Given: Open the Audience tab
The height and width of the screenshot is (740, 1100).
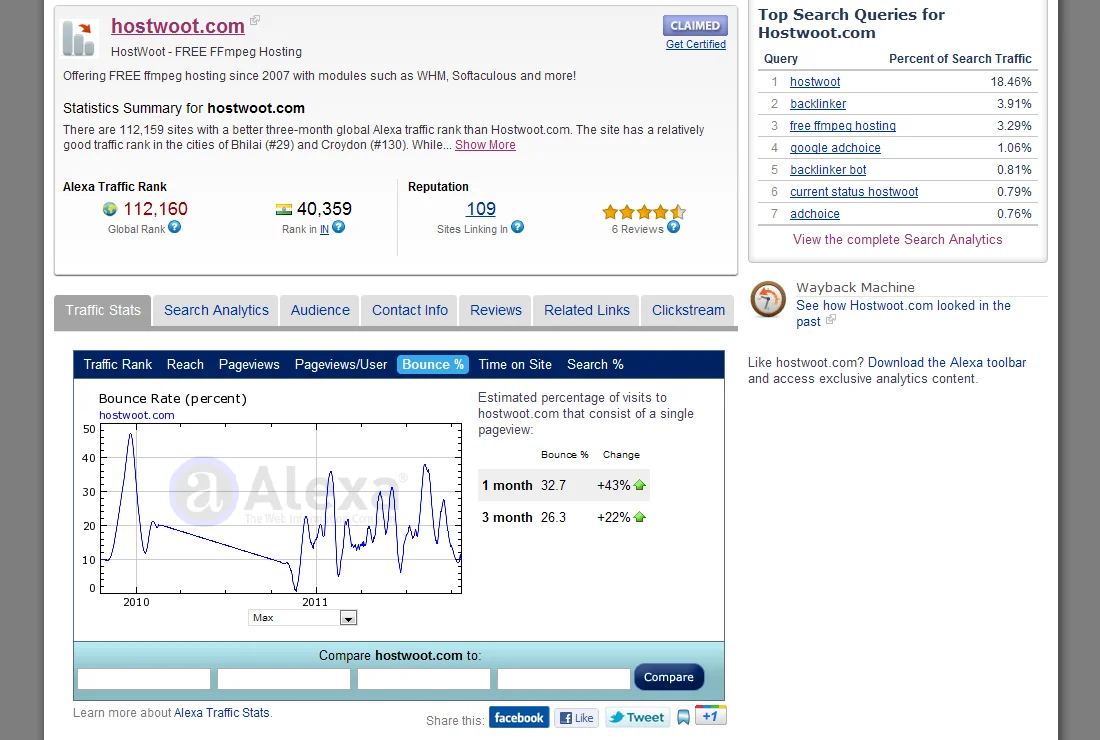Looking at the screenshot, I should tap(320, 310).
